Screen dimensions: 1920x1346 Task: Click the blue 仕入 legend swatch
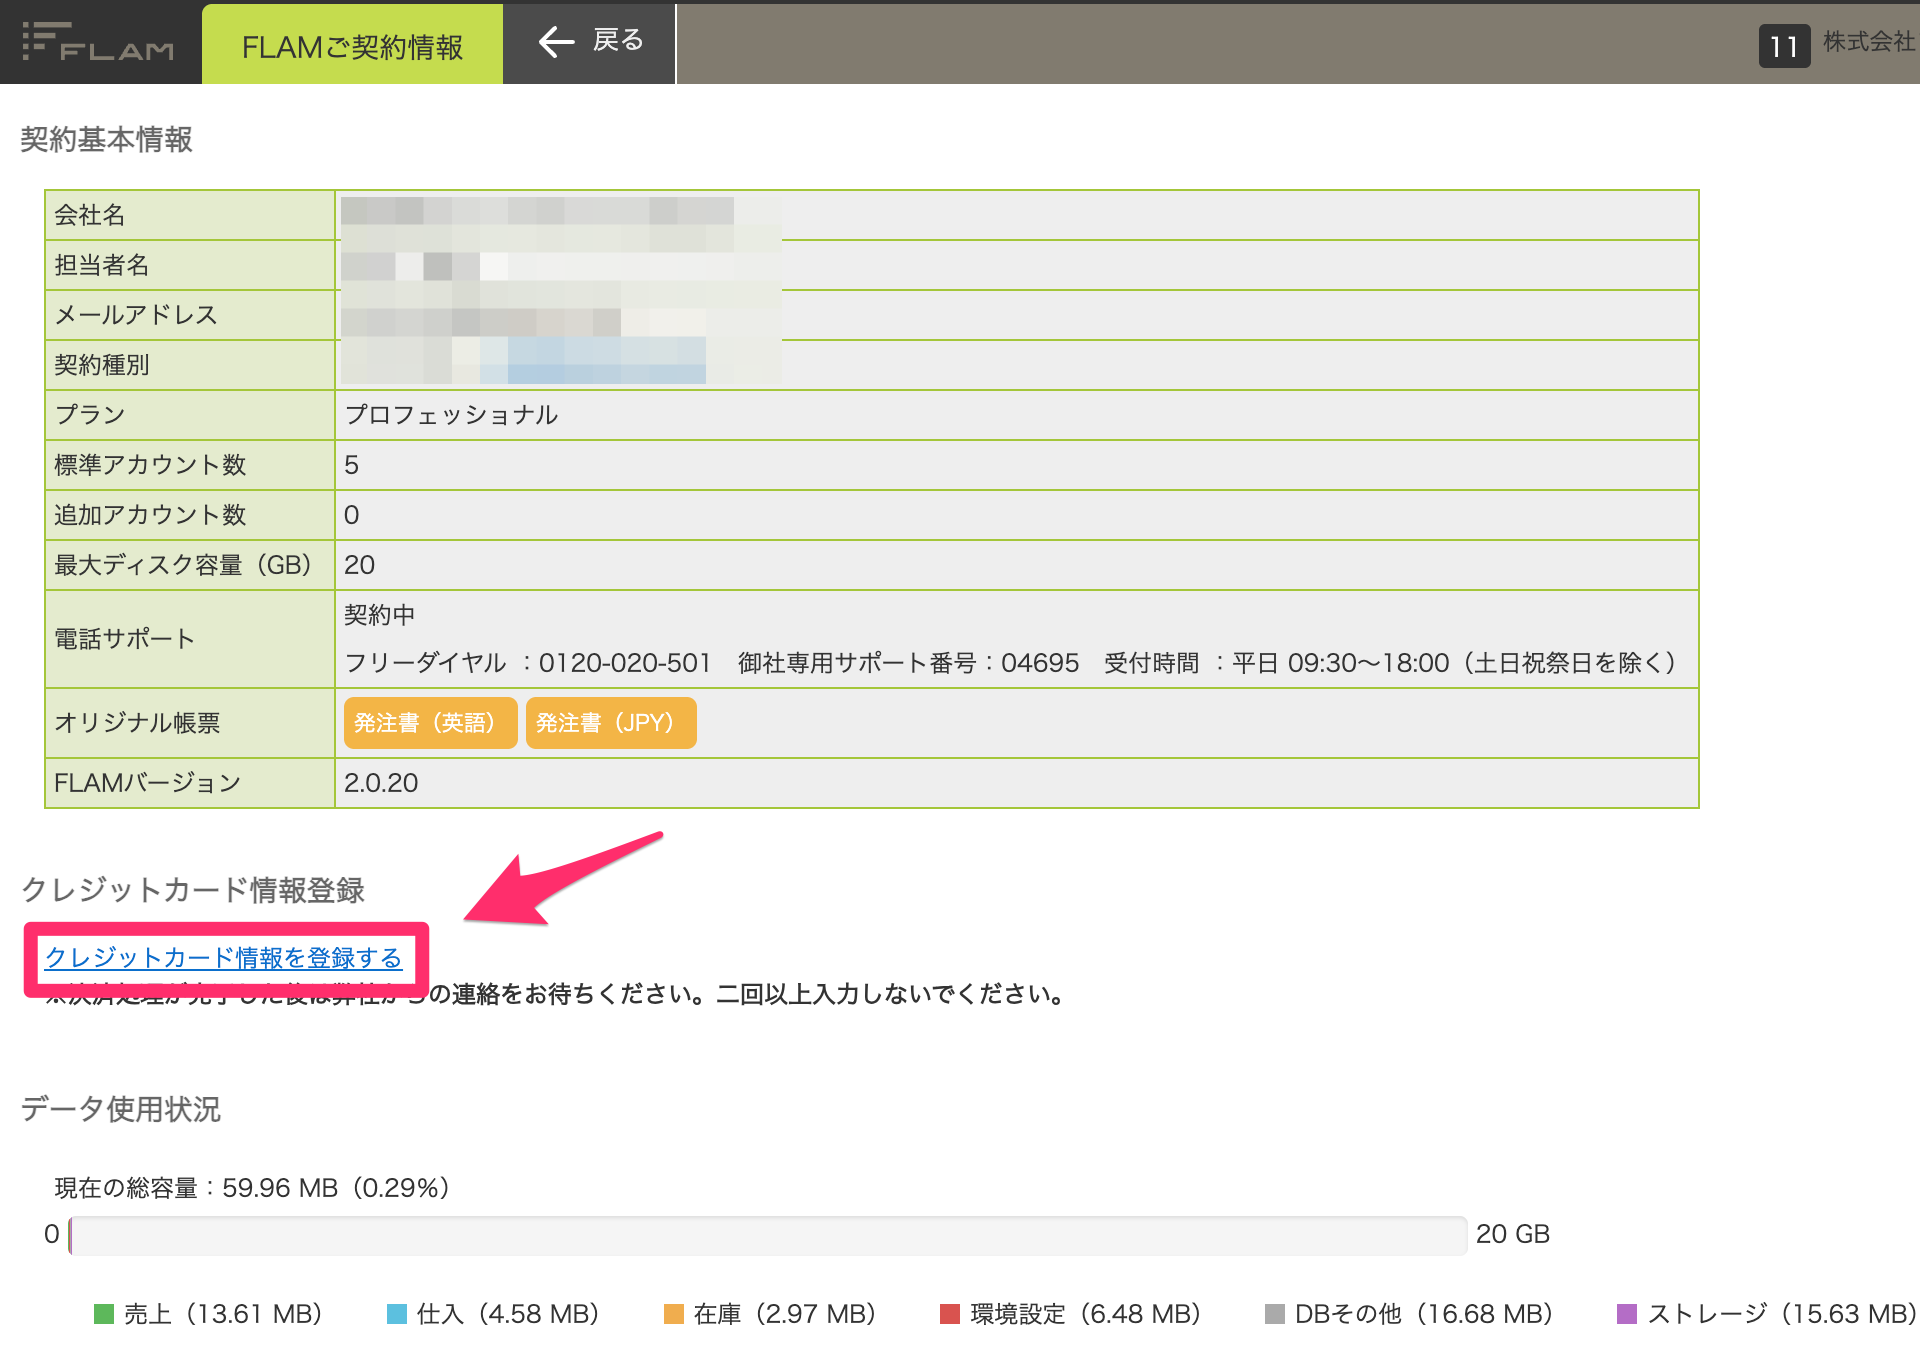(397, 1314)
